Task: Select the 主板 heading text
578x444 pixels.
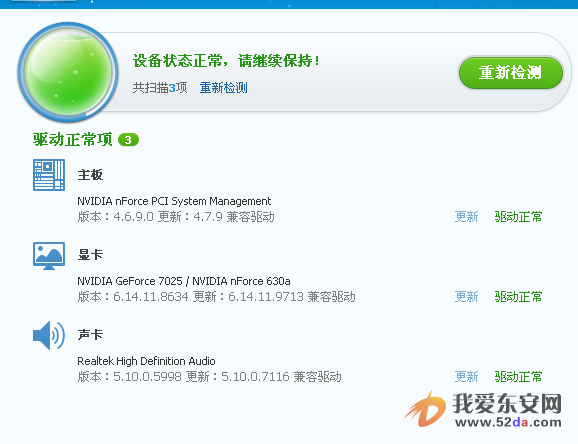Action: 90,175
